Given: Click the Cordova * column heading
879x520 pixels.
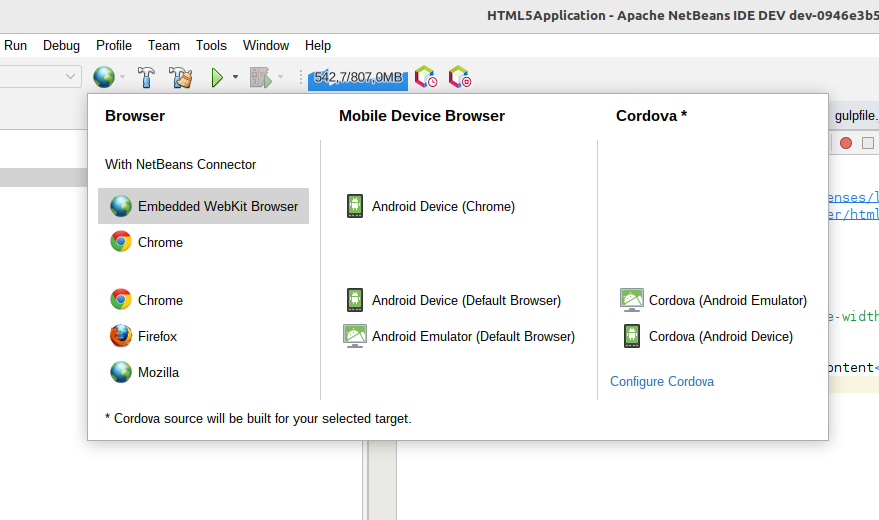Looking at the screenshot, I should coord(651,116).
